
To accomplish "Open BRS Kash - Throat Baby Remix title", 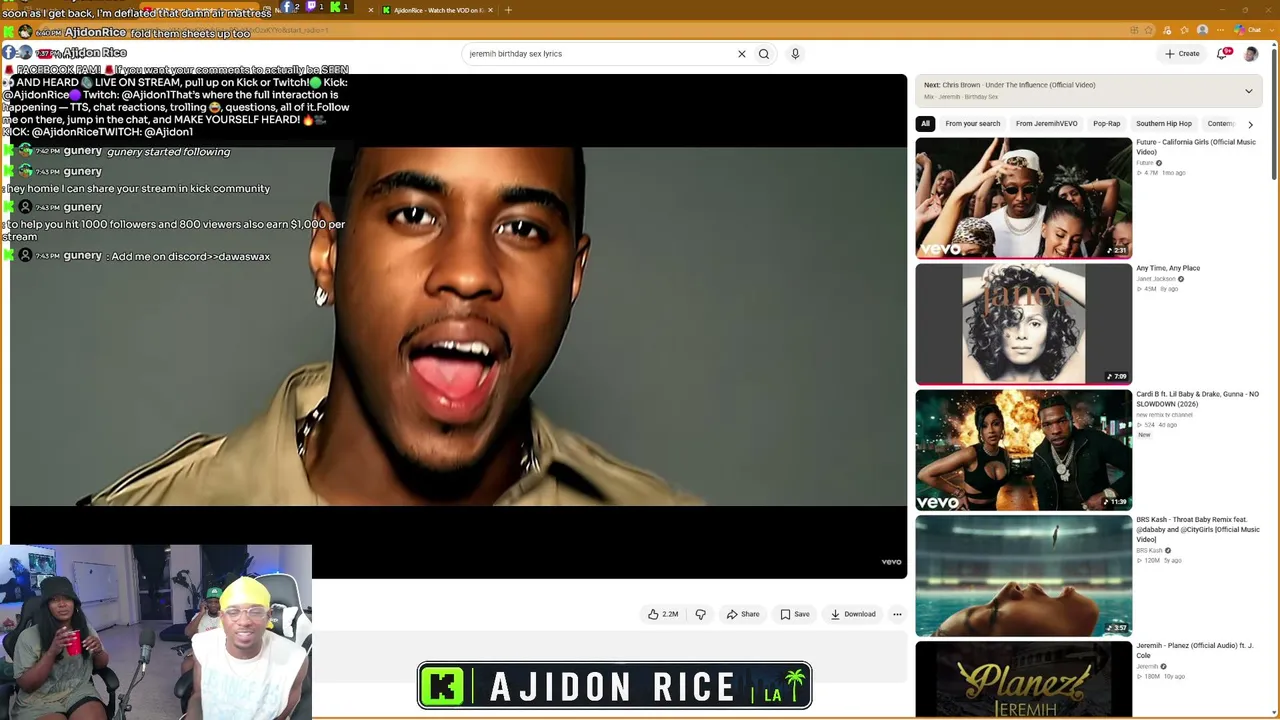I will point(1198,529).
